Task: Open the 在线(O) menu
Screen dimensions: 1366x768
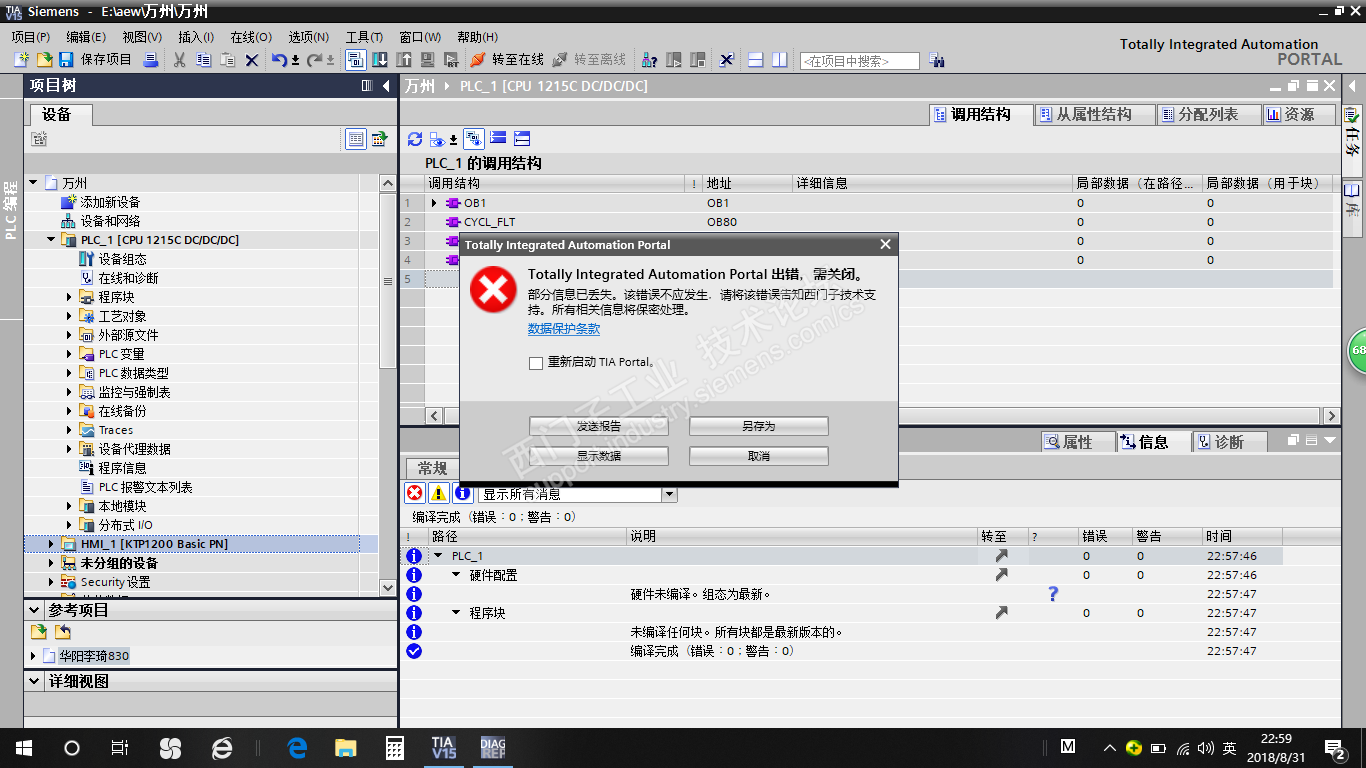Action: pyautogui.click(x=251, y=37)
